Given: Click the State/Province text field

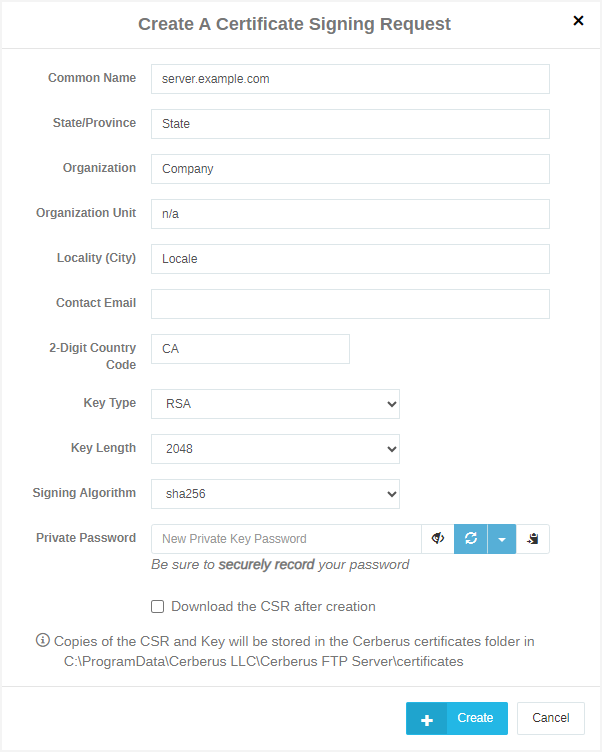Looking at the screenshot, I should point(350,124).
